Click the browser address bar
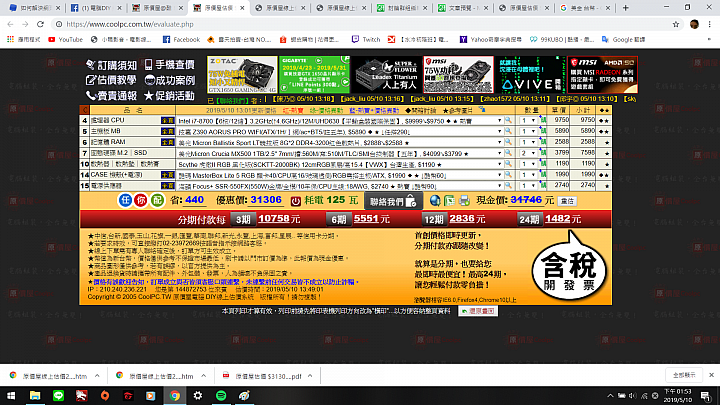720x405 pixels. pyautogui.click(x=365, y=24)
